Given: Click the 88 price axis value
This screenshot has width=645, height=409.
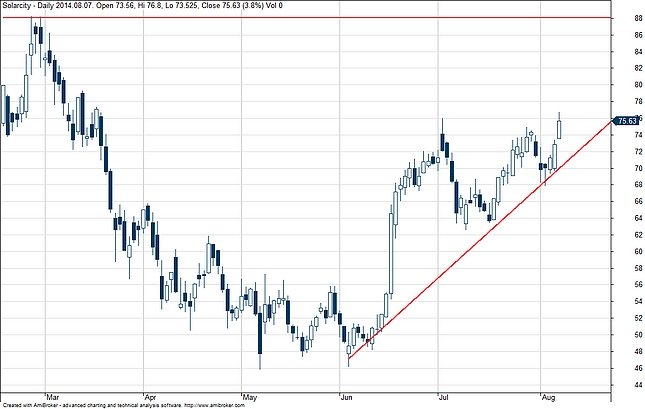Looking at the screenshot, I should (638, 18).
